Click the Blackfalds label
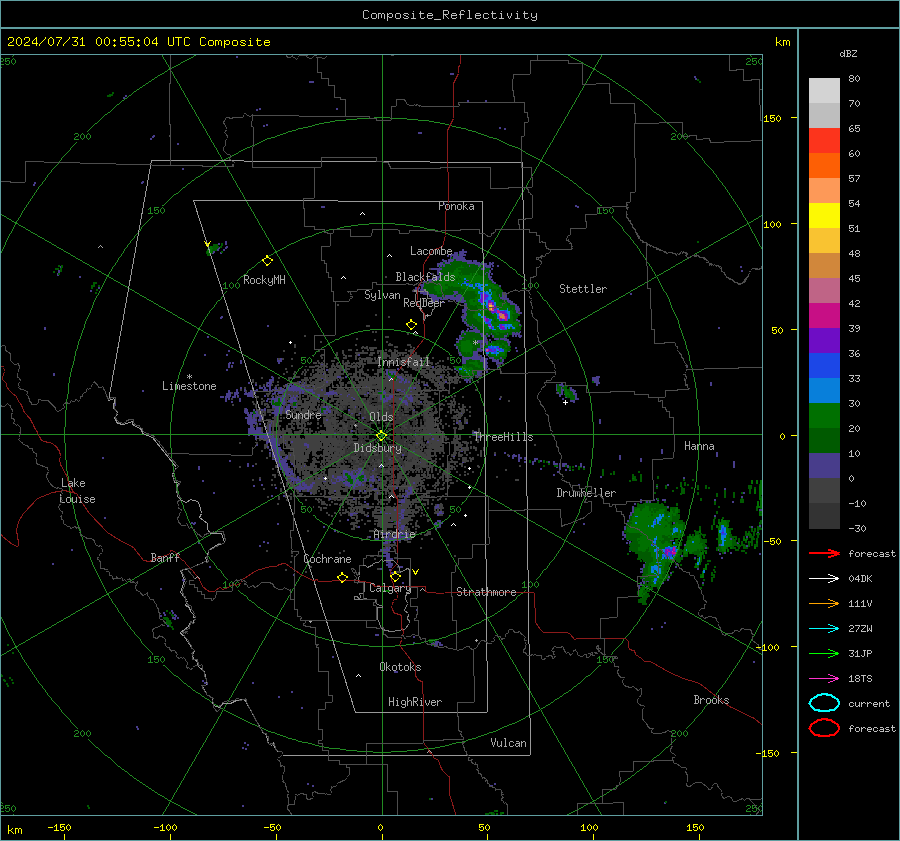The image size is (900, 841). point(425,277)
